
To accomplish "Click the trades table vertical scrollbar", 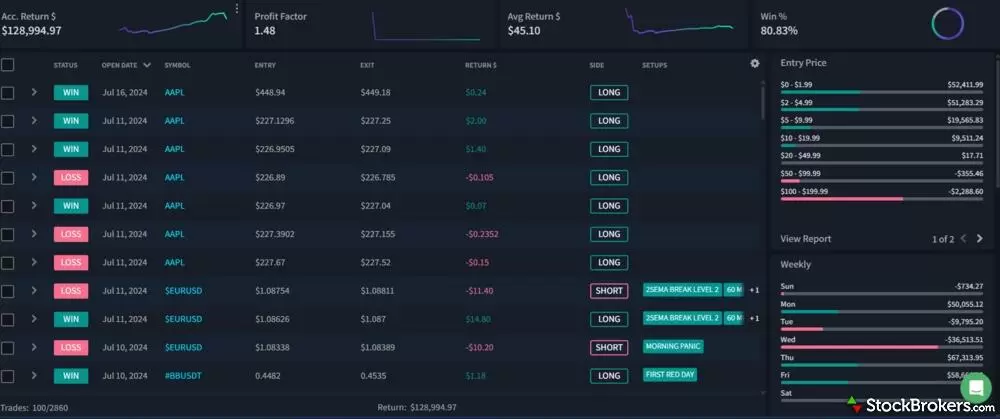I will tap(763, 100).
